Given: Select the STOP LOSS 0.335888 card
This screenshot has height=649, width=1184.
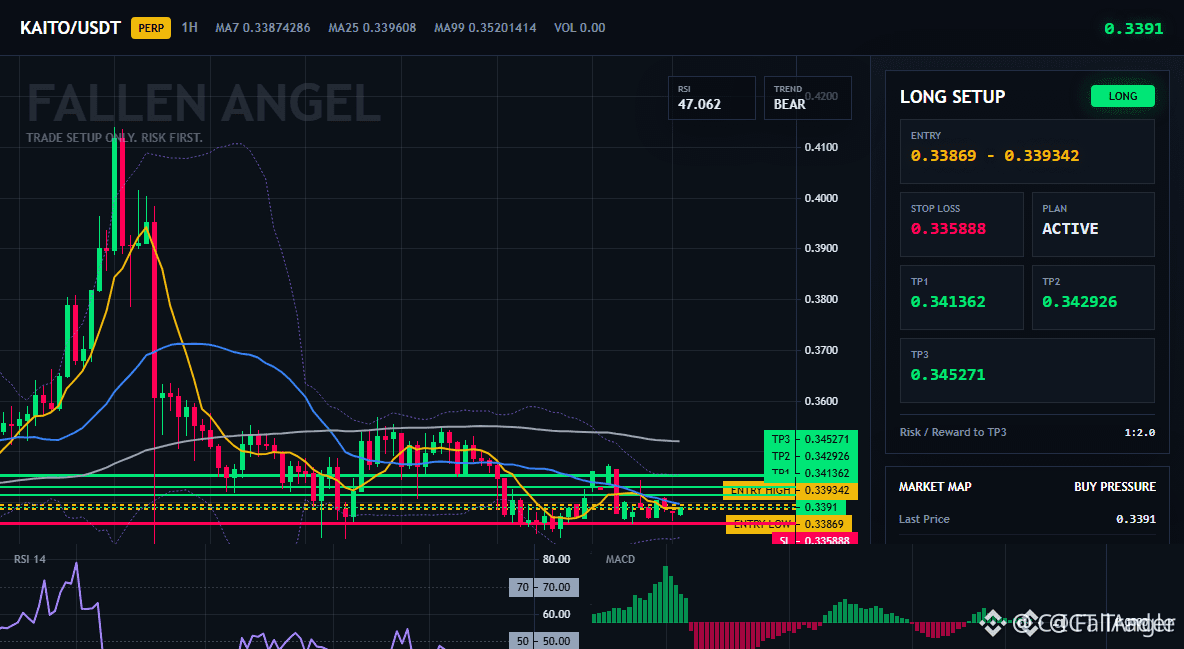Looking at the screenshot, I should (x=961, y=224).
